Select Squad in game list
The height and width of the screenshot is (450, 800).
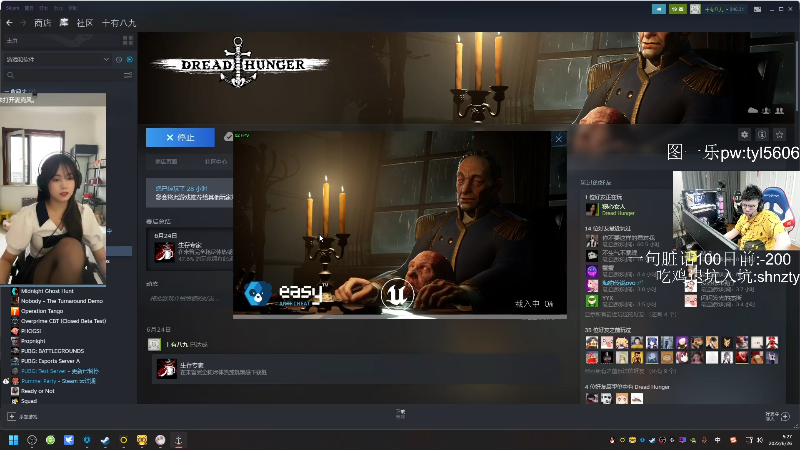29,401
